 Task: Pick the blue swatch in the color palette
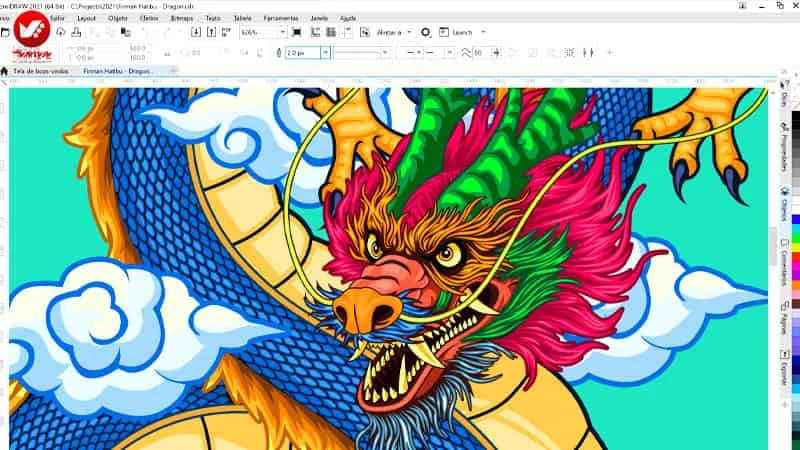pyautogui.click(x=796, y=219)
